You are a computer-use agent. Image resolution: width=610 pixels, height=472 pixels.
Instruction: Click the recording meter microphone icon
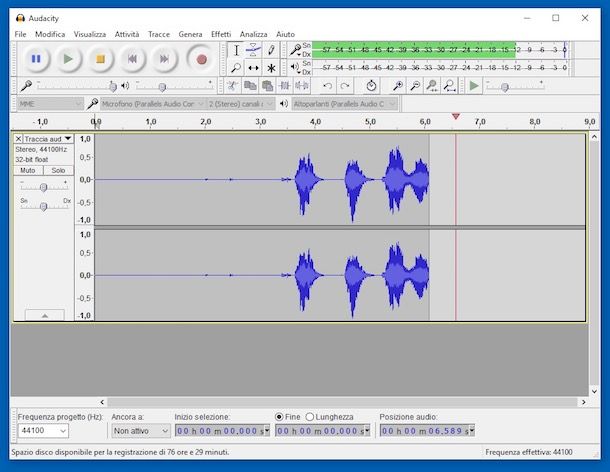coord(295,50)
